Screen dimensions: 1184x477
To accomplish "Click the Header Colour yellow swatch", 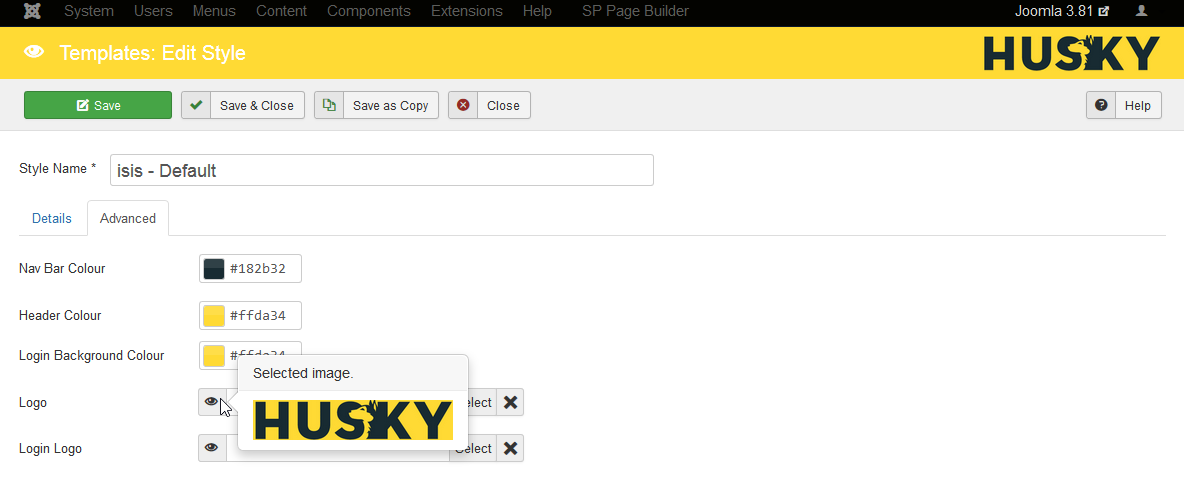I will [214, 316].
